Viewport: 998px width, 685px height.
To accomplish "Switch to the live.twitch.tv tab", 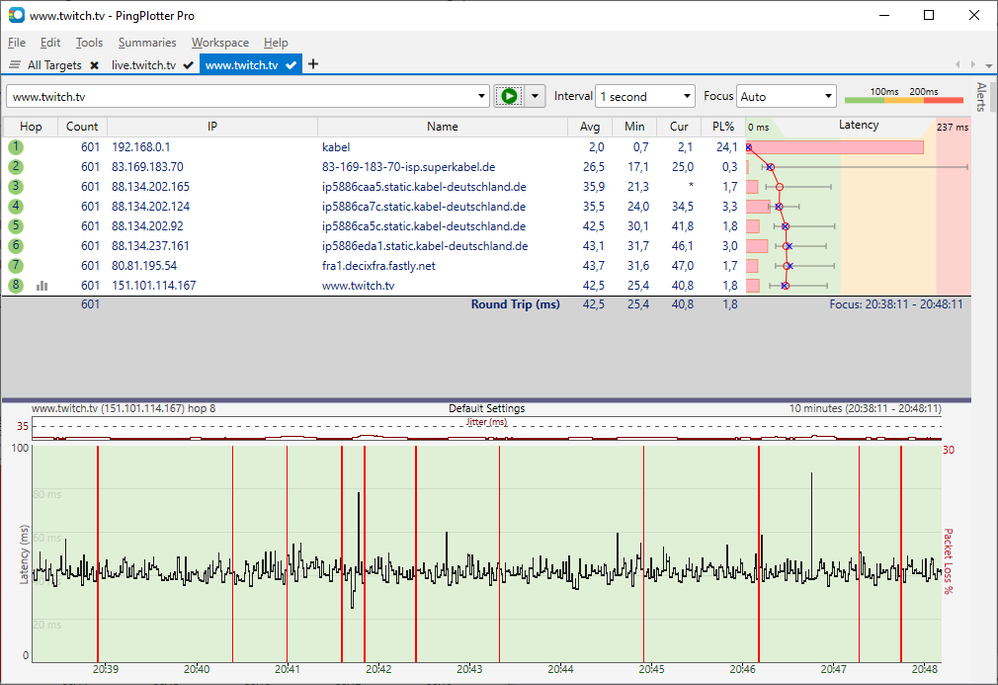I will pyautogui.click(x=143, y=65).
